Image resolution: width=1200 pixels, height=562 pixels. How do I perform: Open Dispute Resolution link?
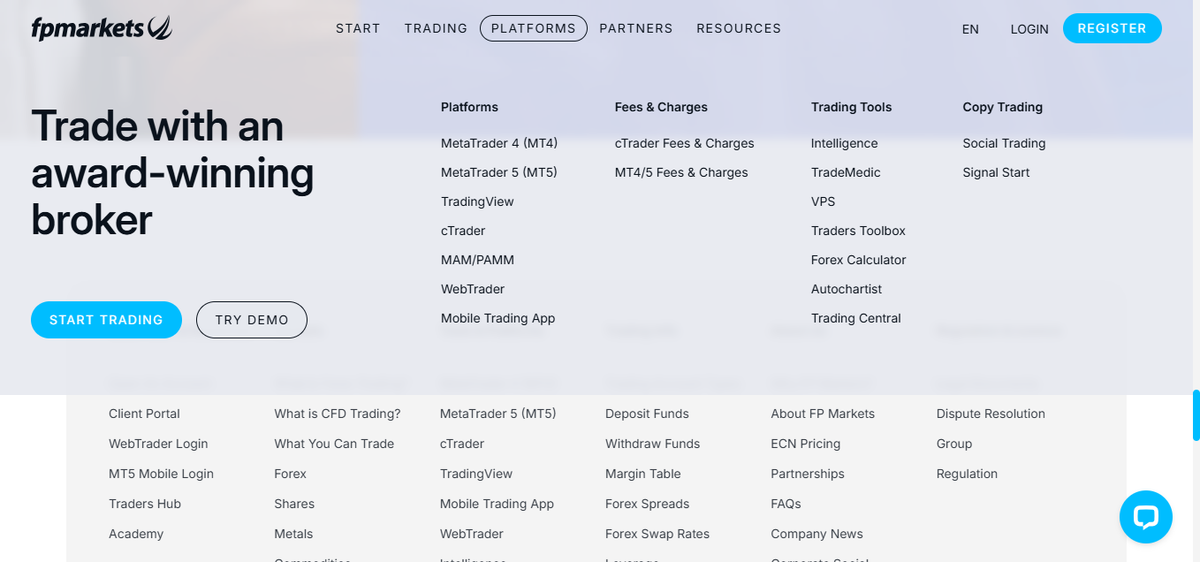(x=990, y=413)
